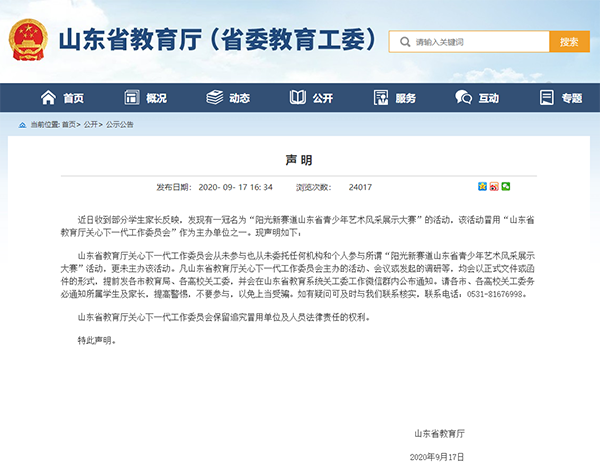Viewport: 600px width, 469px height.
Task: Share article via the Weibo icon
Action: click(494, 187)
